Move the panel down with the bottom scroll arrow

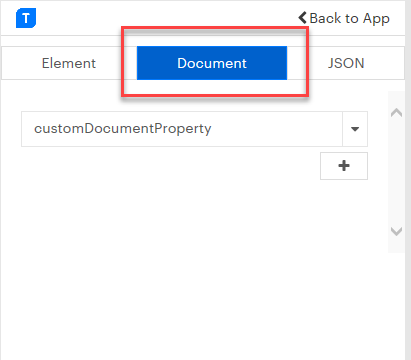point(396,231)
